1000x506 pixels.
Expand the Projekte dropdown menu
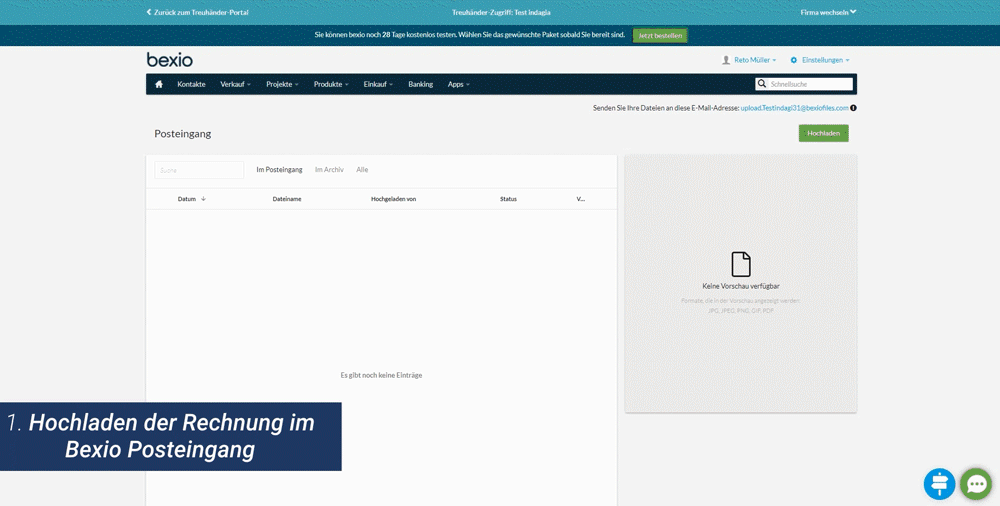pos(282,84)
